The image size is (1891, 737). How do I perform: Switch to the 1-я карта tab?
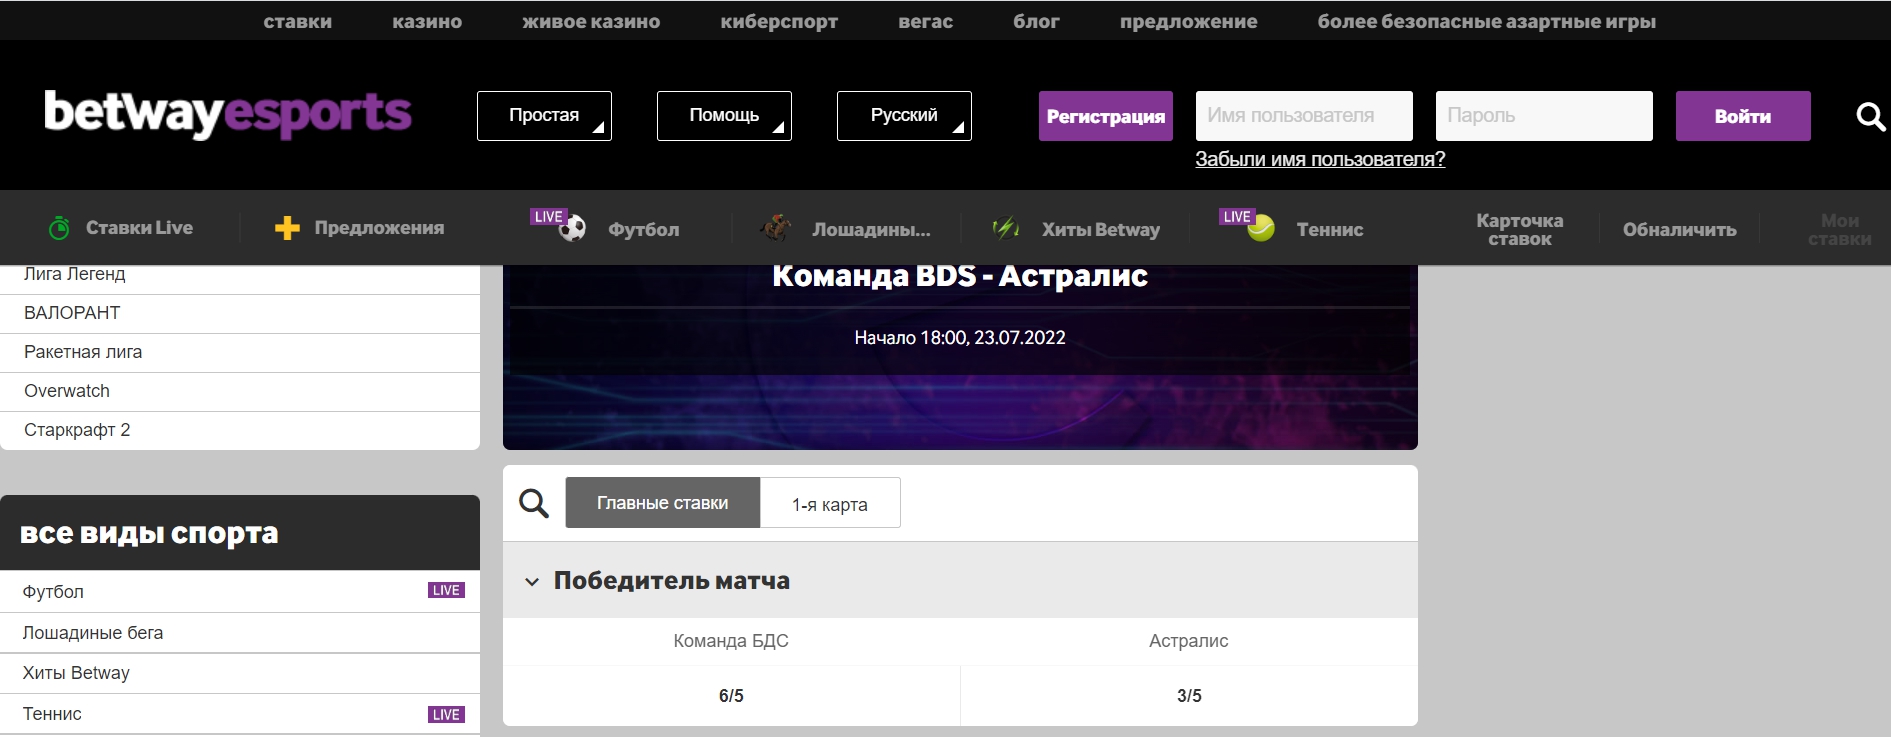830,504
